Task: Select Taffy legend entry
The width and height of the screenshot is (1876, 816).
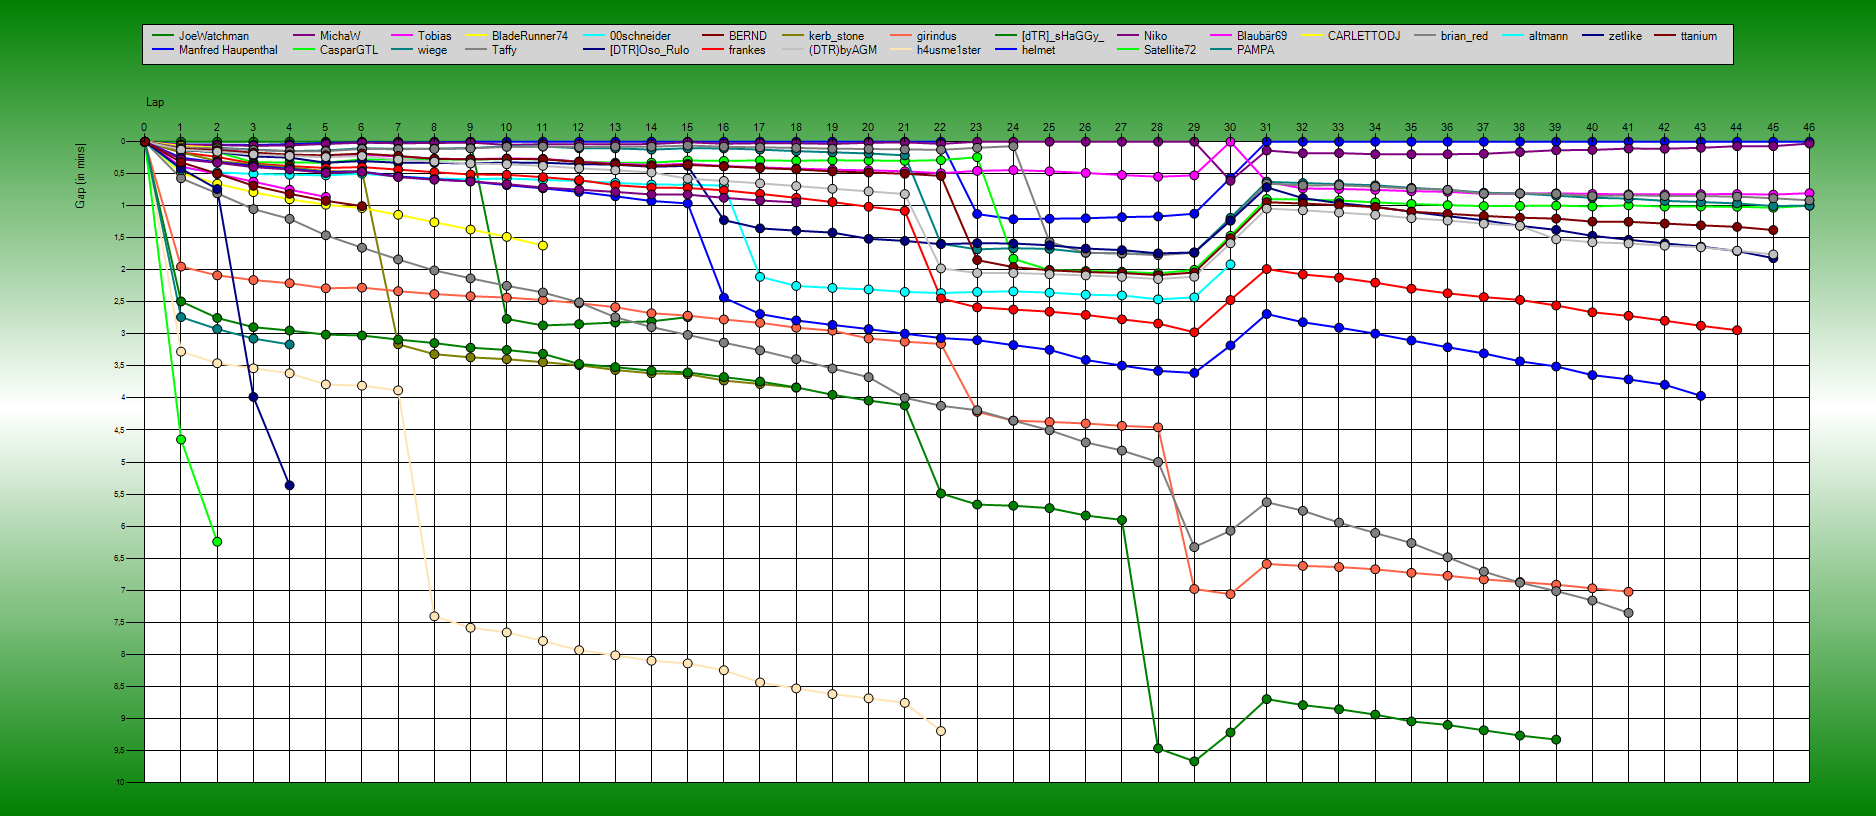Action: point(504,50)
